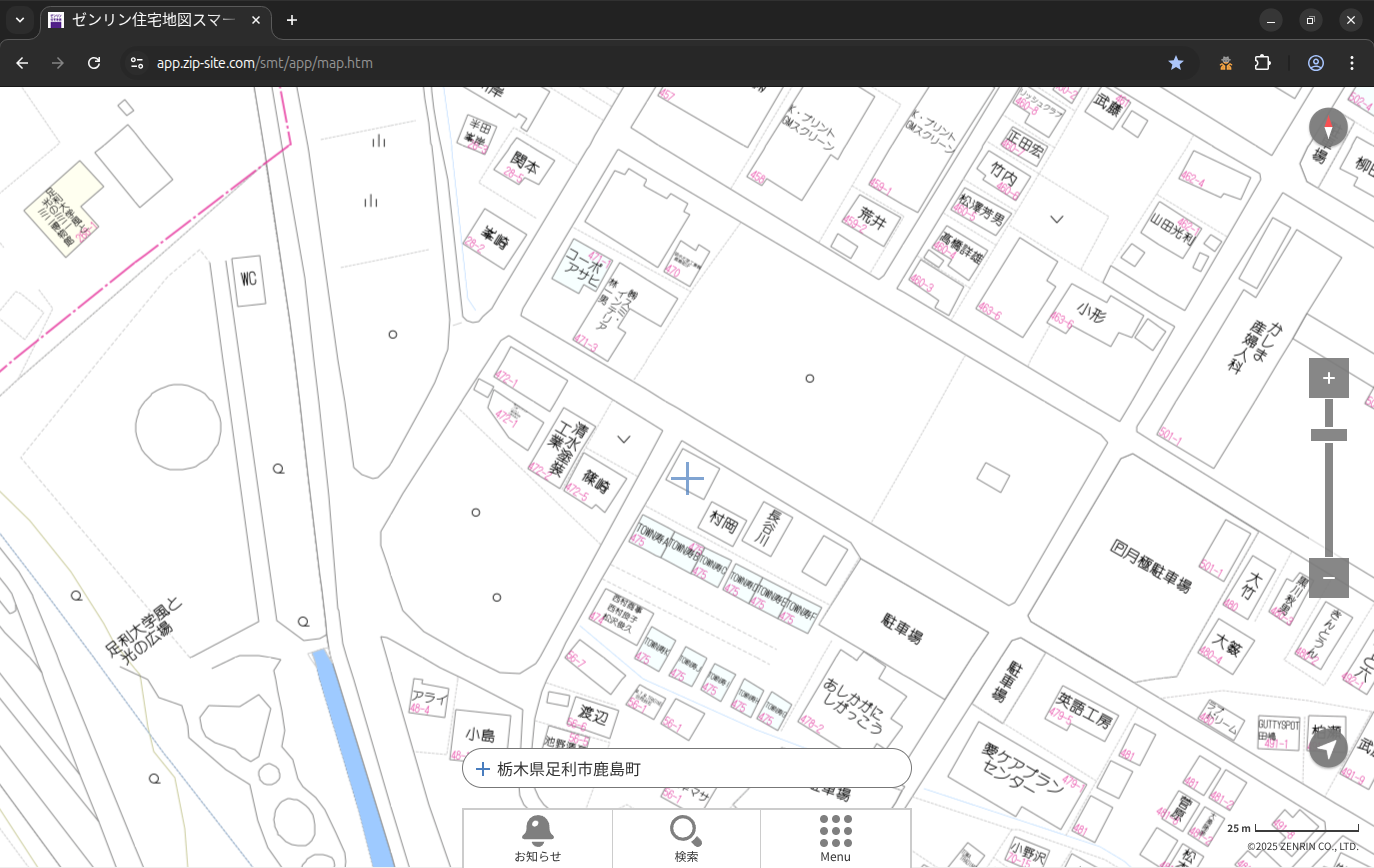1374x868 pixels.
Task: Go back to the previous page
Action: 22,63
